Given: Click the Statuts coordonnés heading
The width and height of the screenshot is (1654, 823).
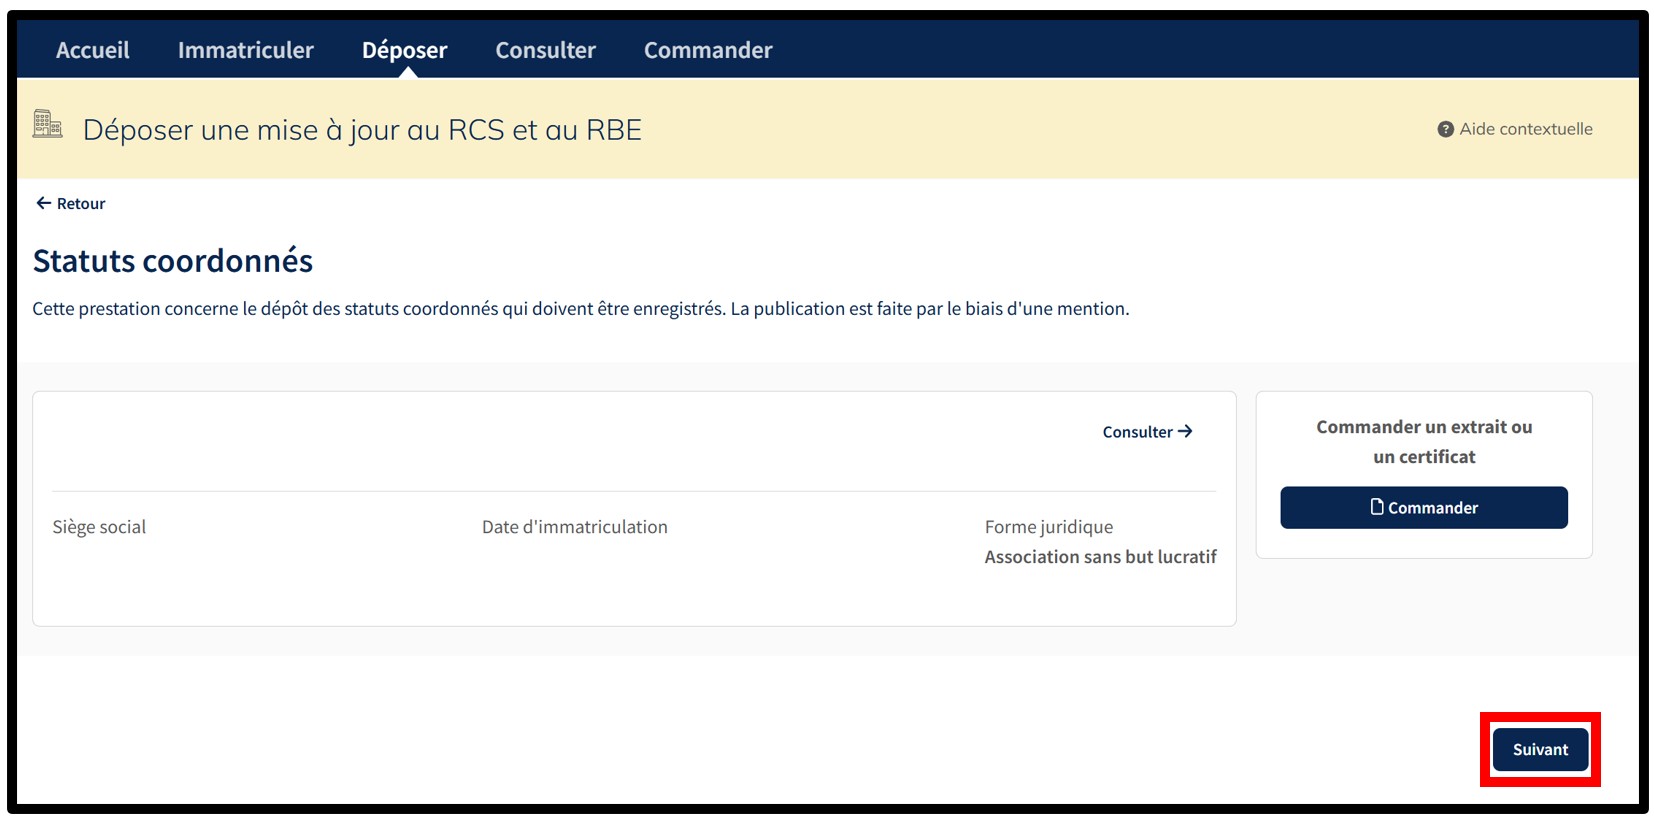Looking at the screenshot, I should (x=173, y=261).
